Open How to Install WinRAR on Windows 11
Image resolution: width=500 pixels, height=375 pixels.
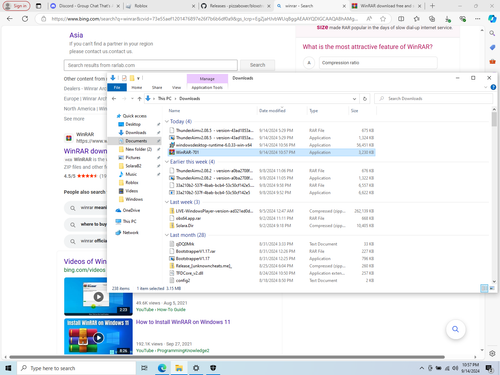(183, 322)
